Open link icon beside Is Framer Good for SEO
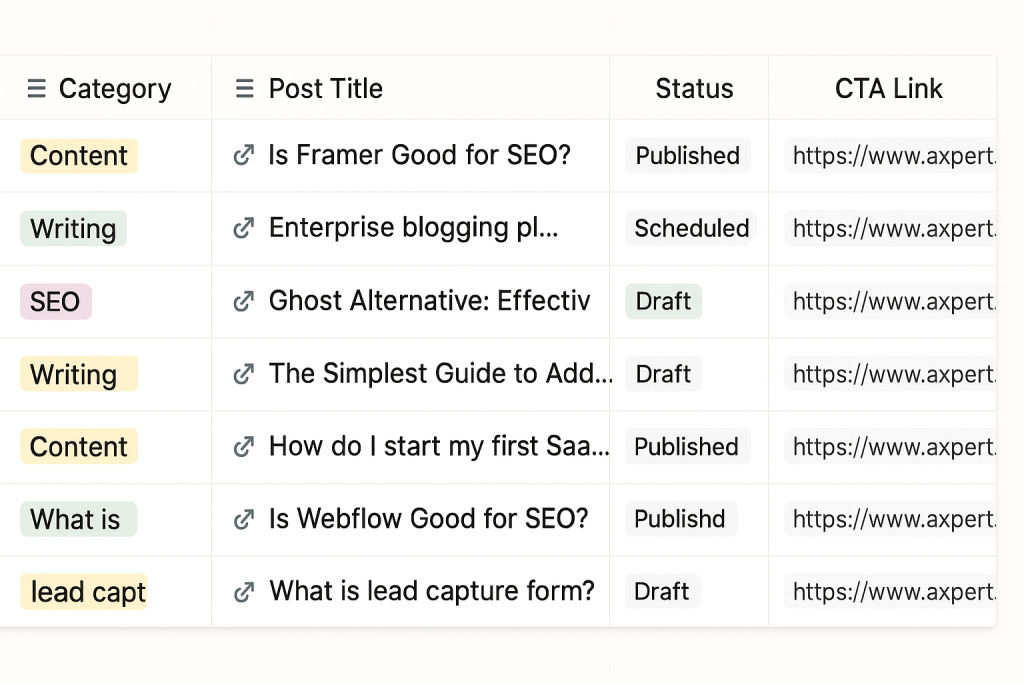The width and height of the screenshot is (1024, 683). point(244,155)
